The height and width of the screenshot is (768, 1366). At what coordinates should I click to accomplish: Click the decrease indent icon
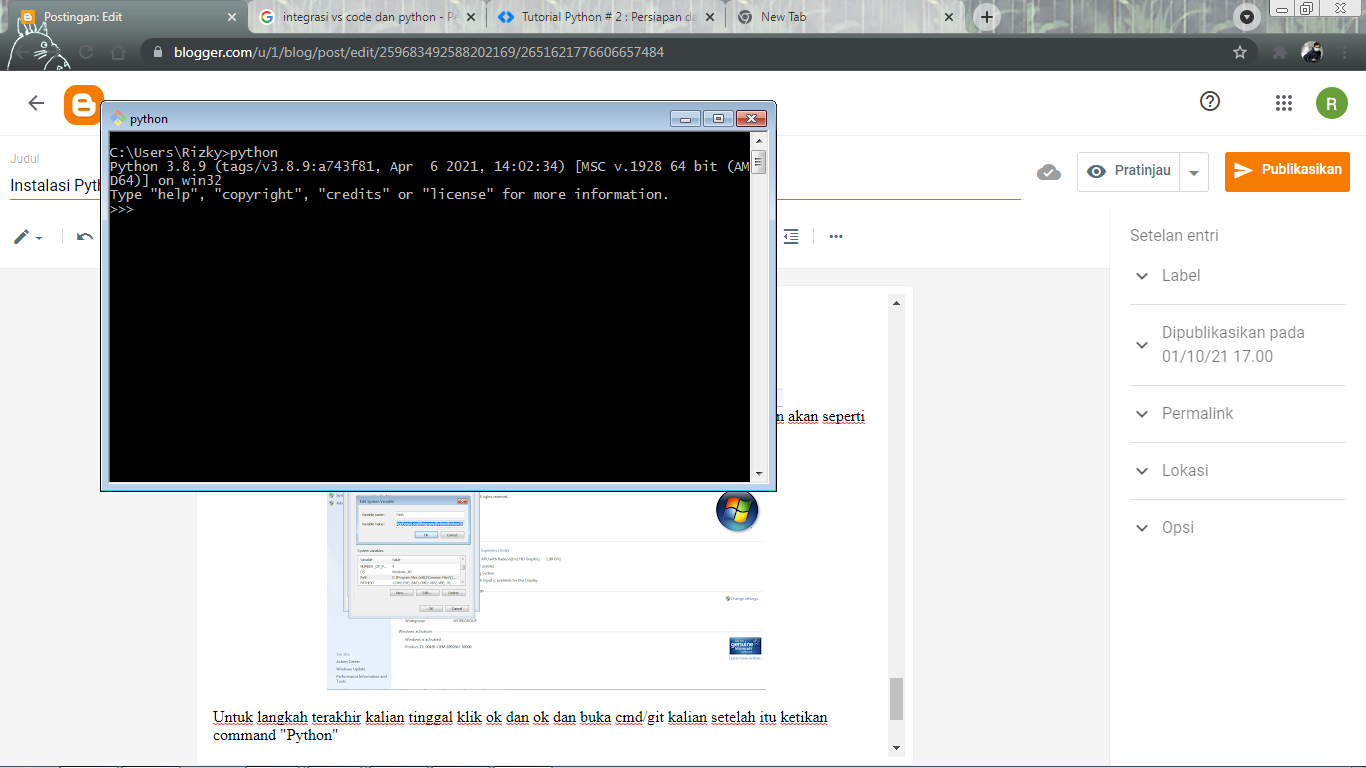pos(791,237)
